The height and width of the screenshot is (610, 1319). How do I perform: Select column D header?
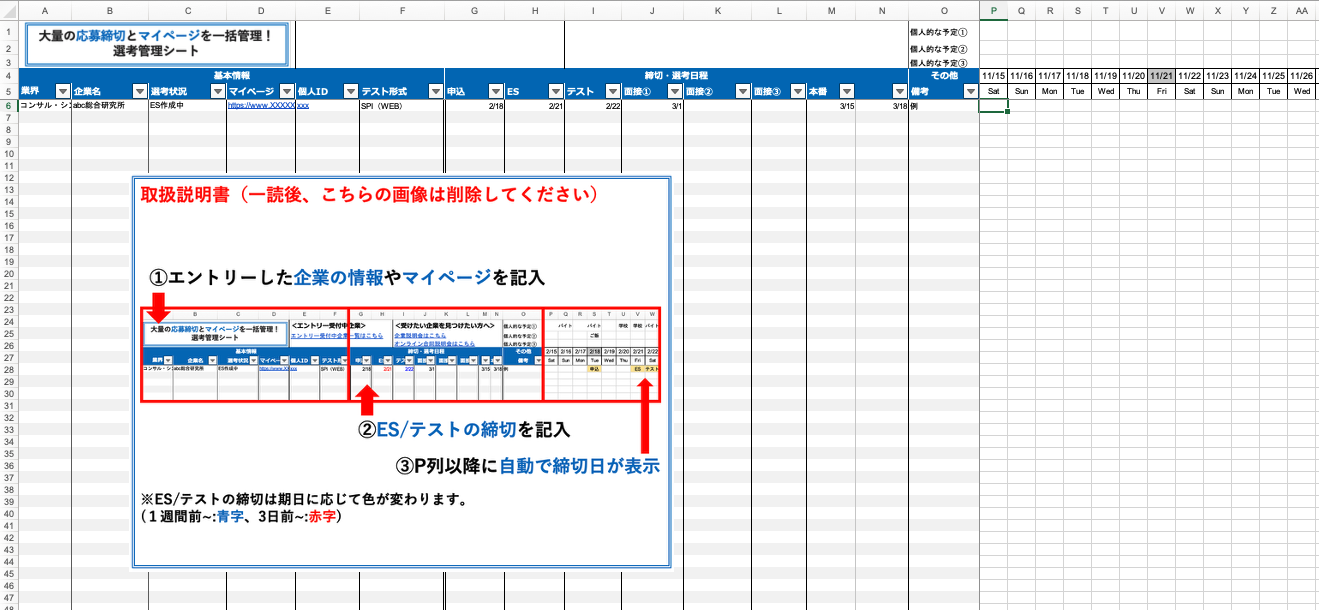click(x=260, y=10)
